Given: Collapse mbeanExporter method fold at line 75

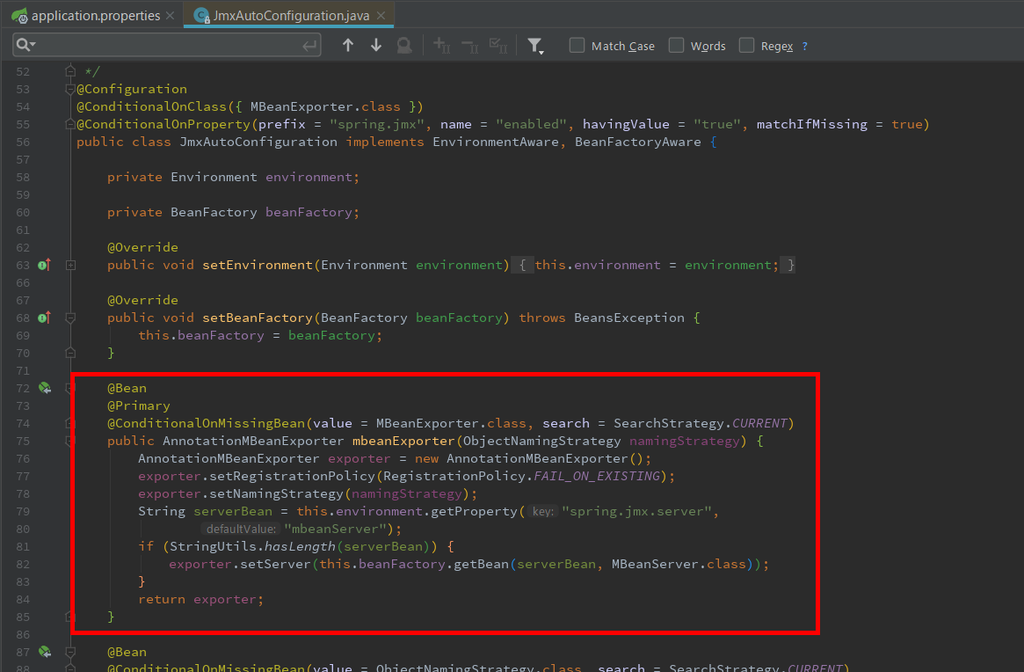Looking at the screenshot, I should [x=70, y=441].
